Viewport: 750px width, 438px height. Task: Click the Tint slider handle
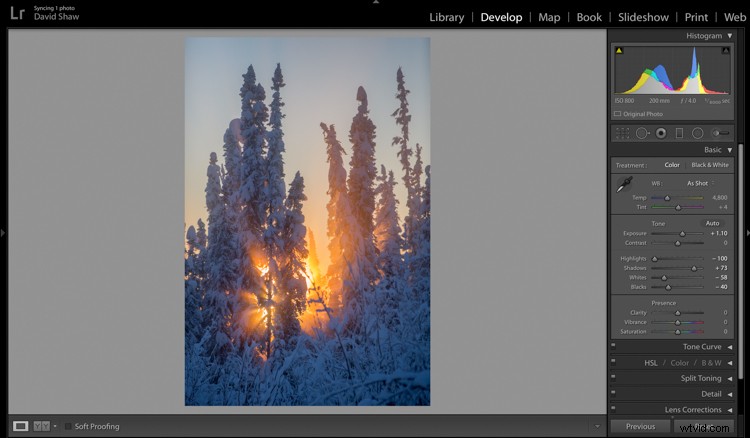coord(678,208)
